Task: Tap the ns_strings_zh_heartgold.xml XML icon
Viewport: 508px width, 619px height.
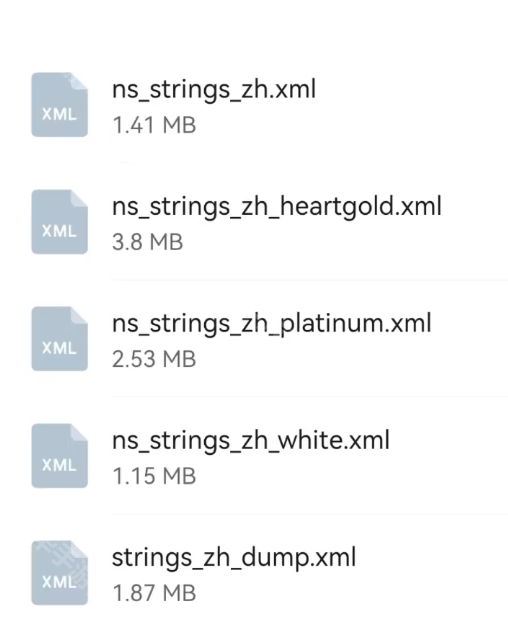Action: [x=60, y=222]
